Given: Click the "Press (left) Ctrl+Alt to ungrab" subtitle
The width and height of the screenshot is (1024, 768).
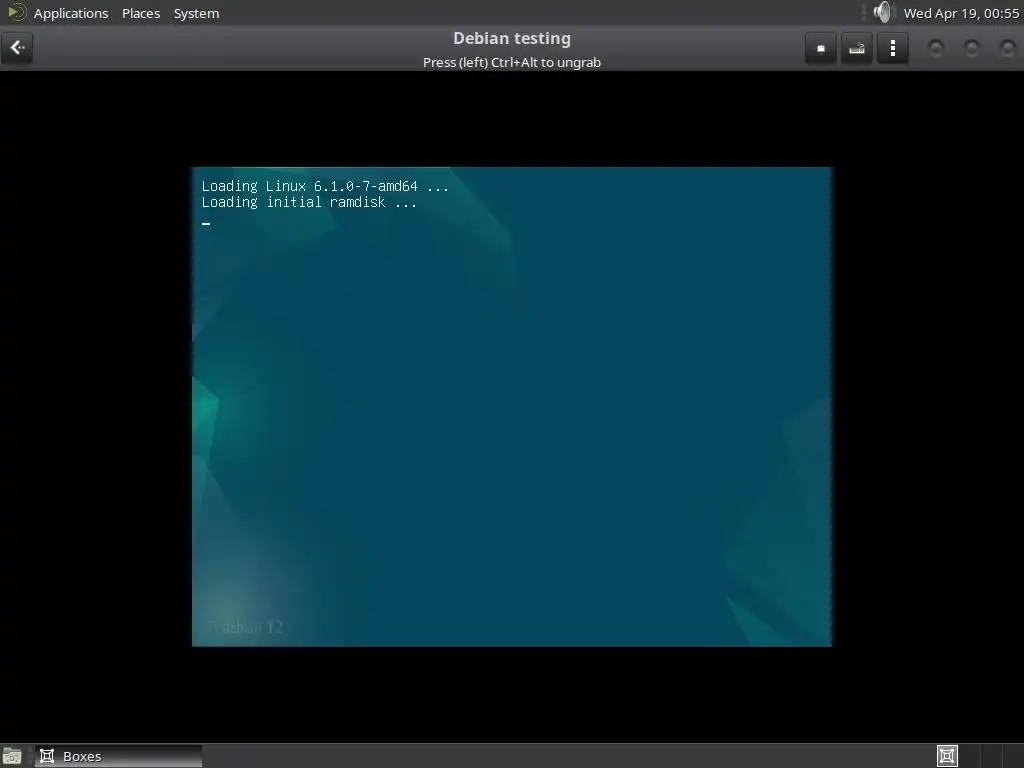Looking at the screenshot, I should tap(512, 63).
